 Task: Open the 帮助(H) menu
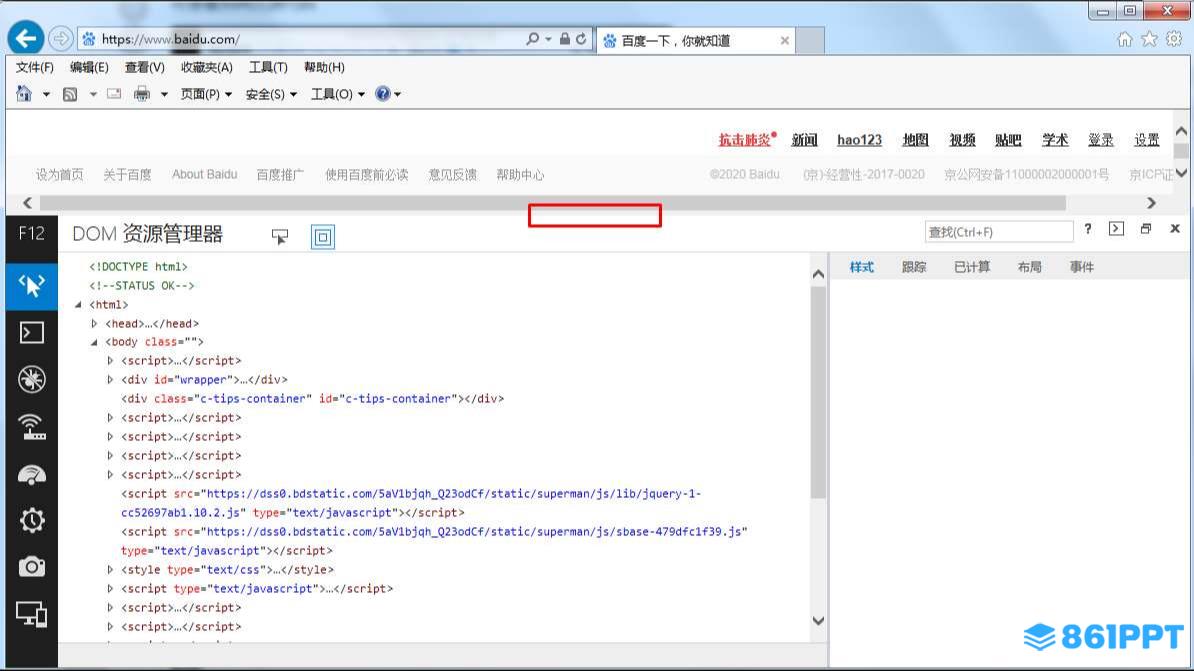(324, 67)
